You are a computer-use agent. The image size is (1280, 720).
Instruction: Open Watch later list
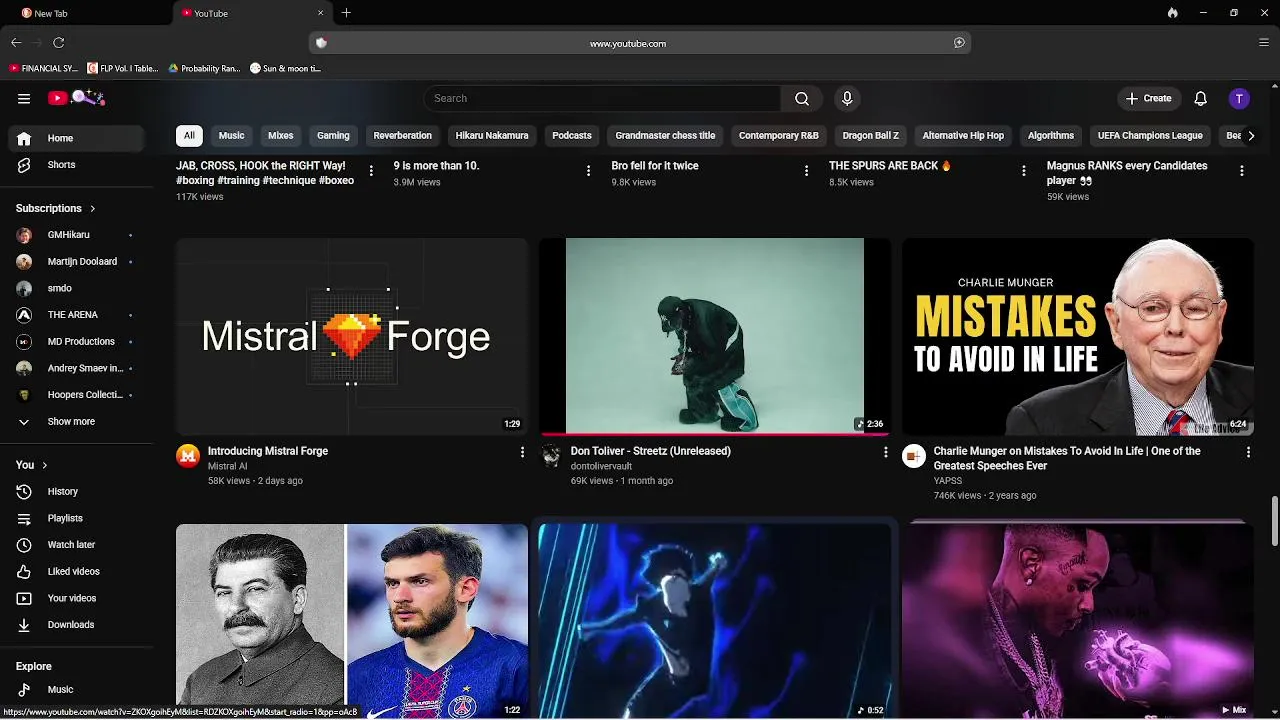tap(76, 545)
